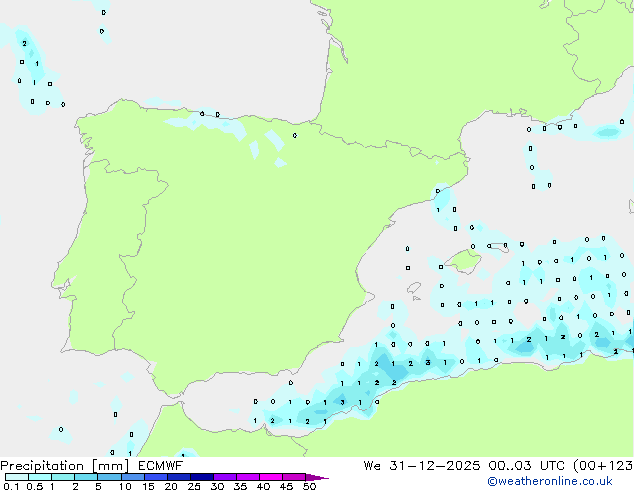
Task: Click the "ECMWF" model label
Action: [x=161, y=466]
